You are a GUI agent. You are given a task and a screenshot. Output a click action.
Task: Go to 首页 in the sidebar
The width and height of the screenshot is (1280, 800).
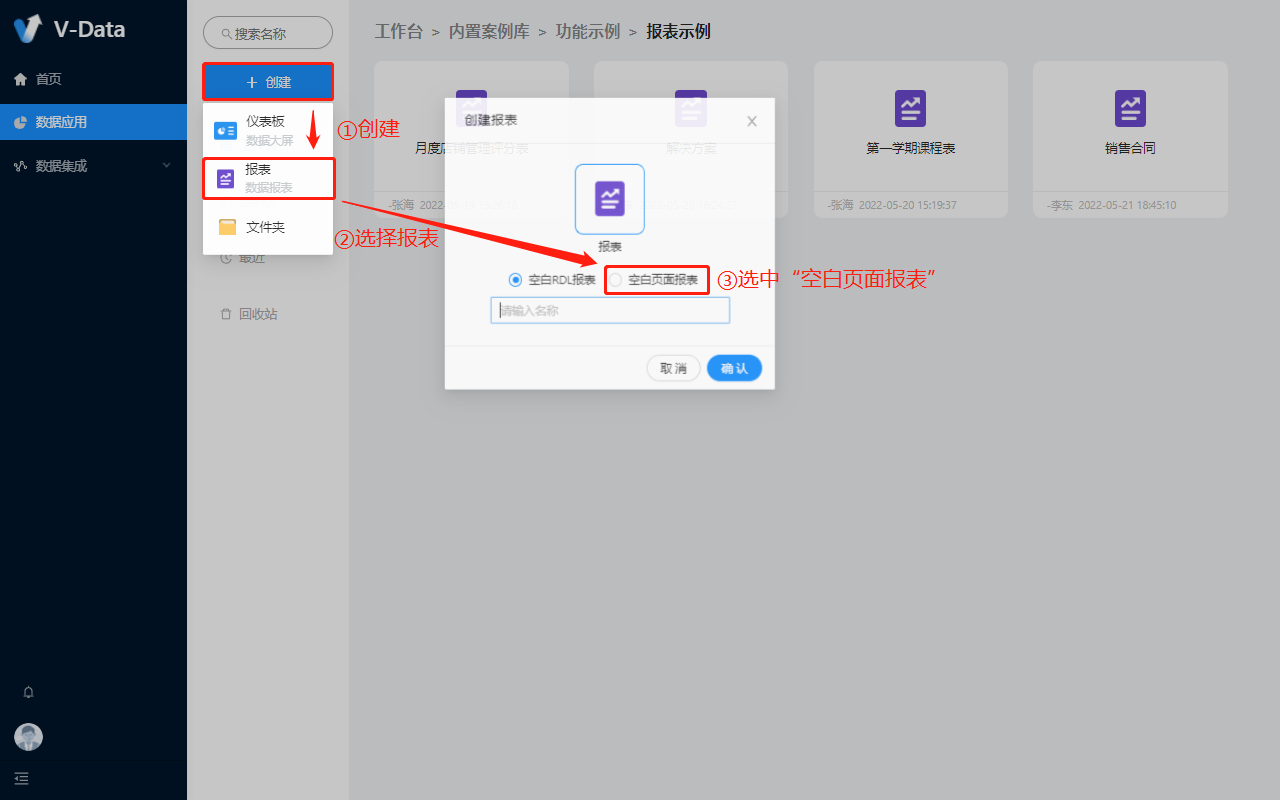point(48,79)
